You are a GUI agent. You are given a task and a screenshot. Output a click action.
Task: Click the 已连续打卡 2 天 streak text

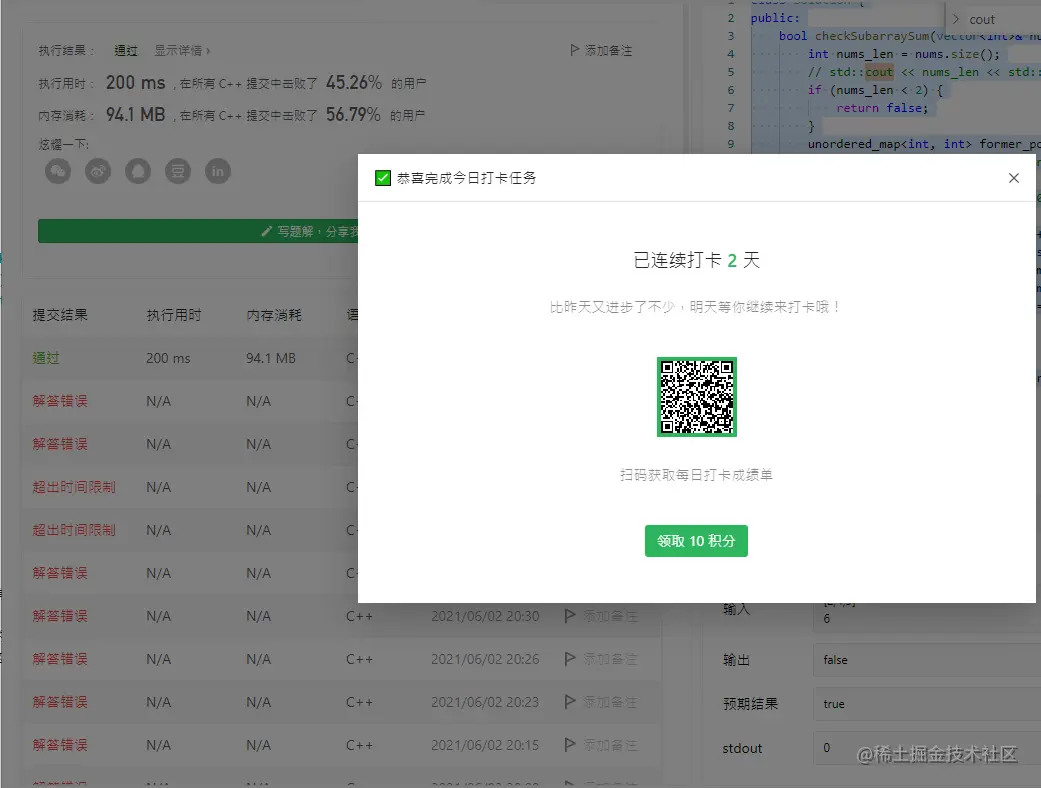(696, 260)
